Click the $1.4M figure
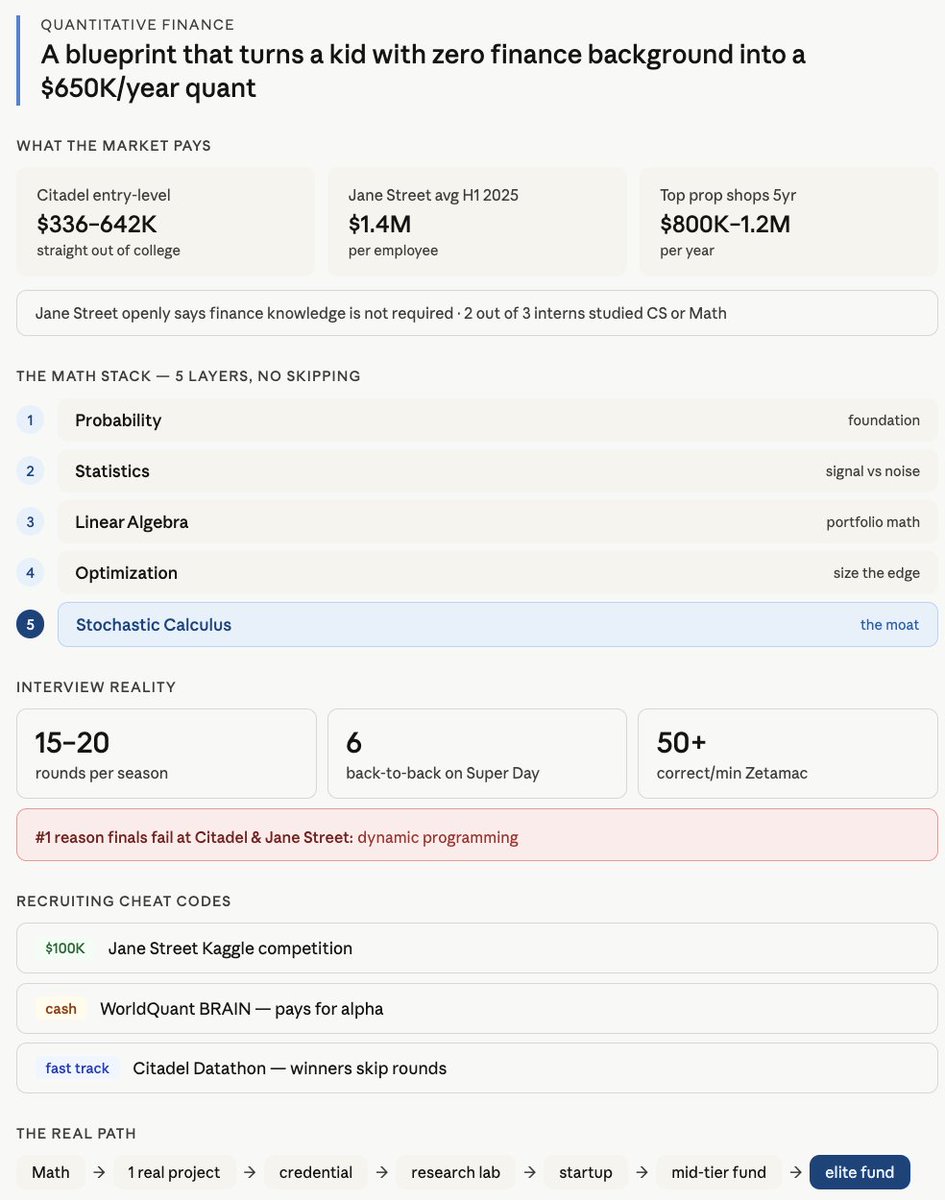945x1200 pixels. click(380, 224)
